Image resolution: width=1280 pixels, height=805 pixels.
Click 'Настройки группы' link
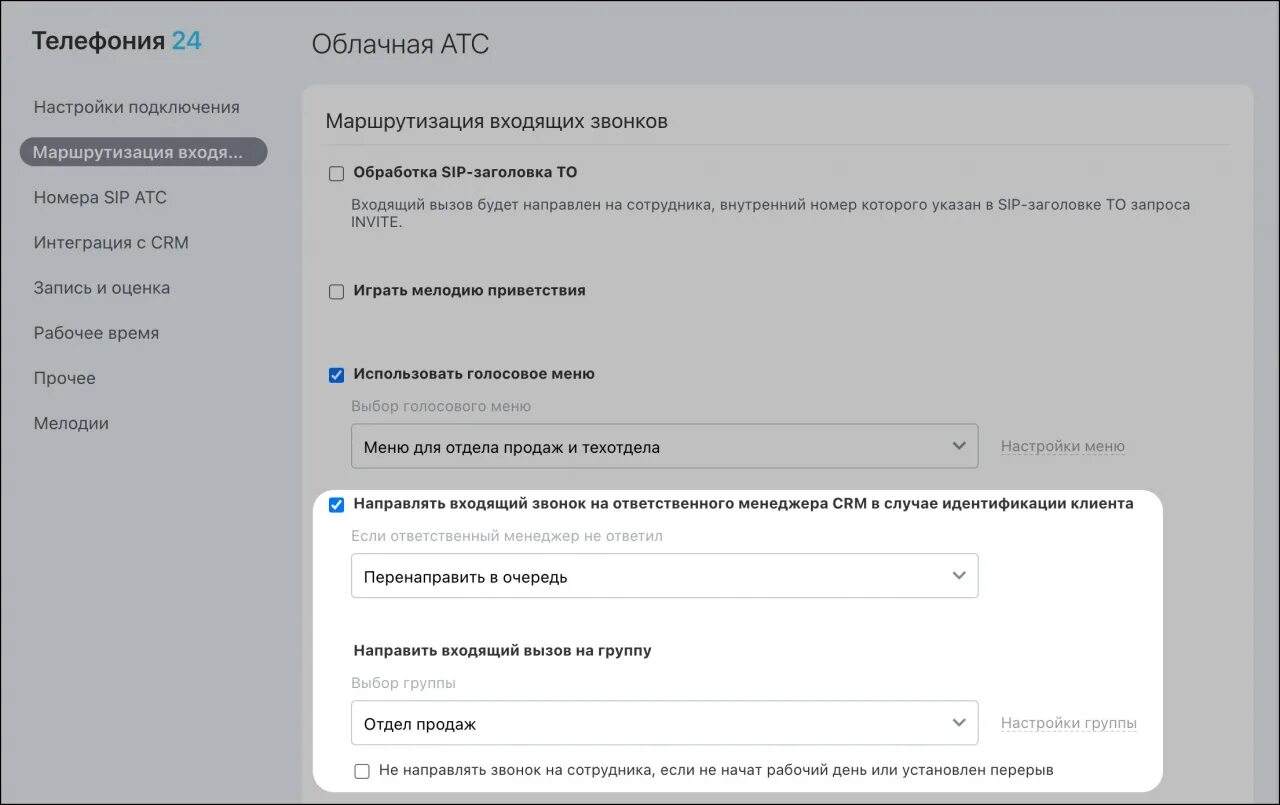(1069, 723)
